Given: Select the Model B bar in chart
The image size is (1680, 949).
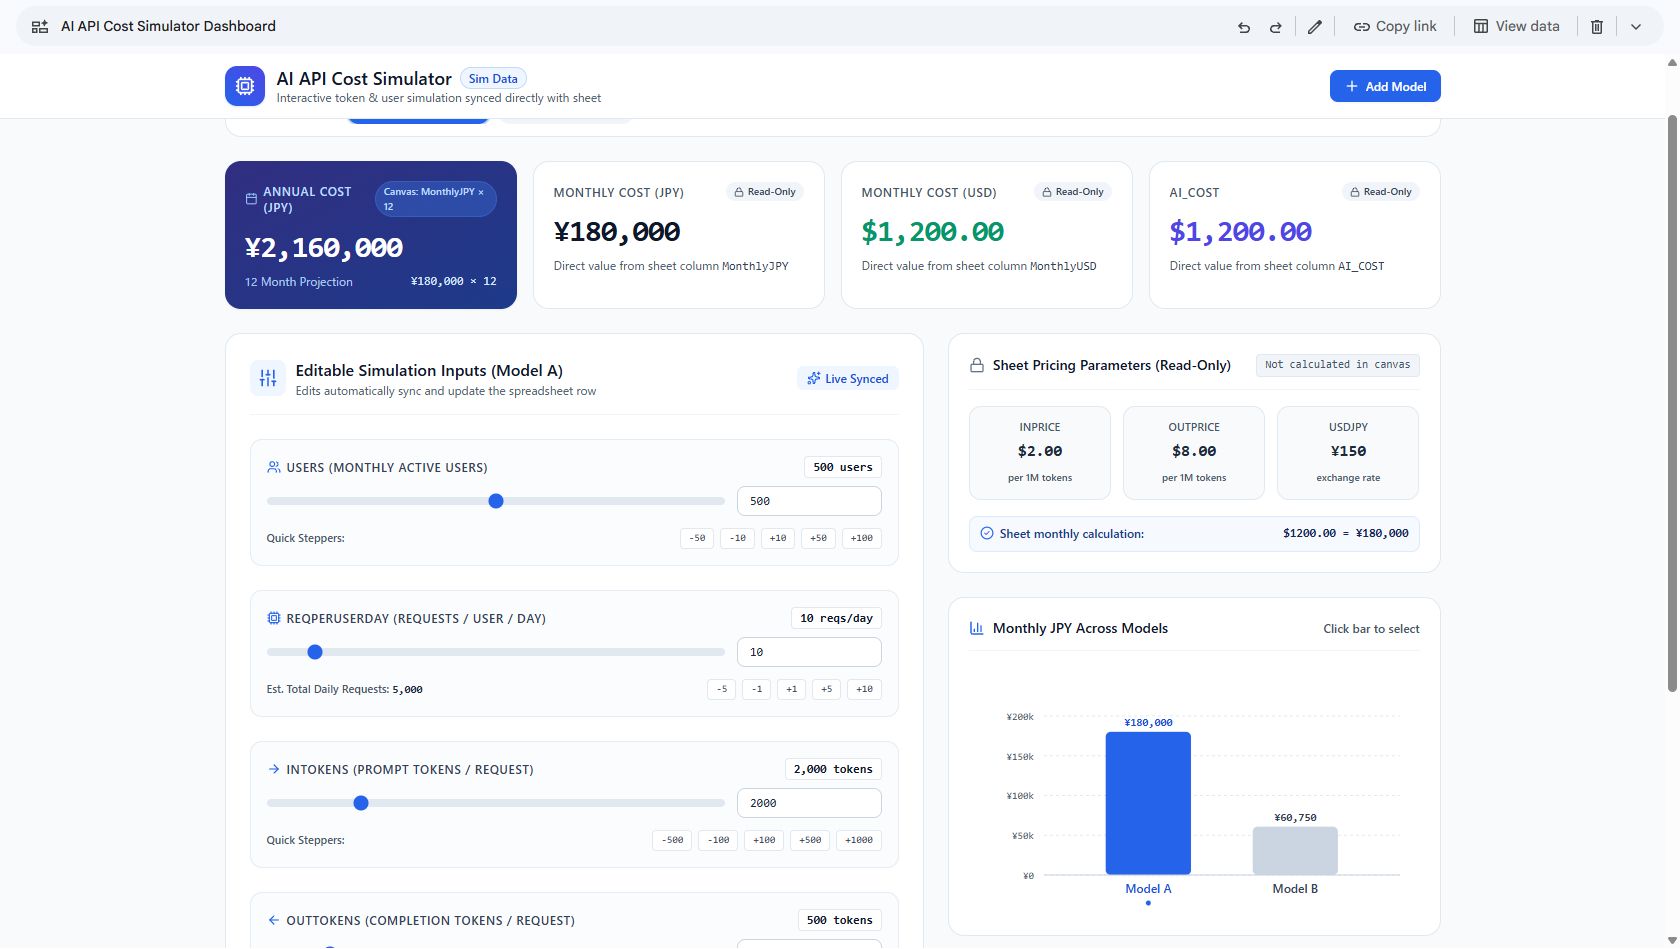Looking at the screenshot, I should pyautogui.click(x=1295, y=851).
